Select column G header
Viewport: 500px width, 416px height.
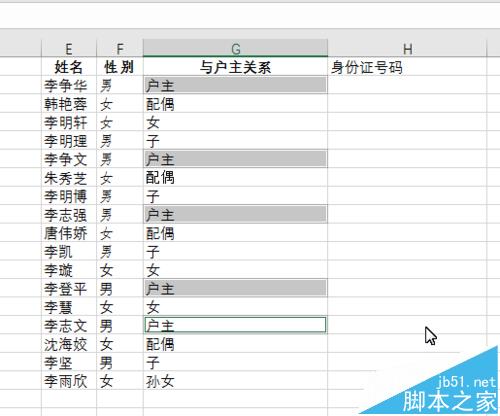point(235,49)
